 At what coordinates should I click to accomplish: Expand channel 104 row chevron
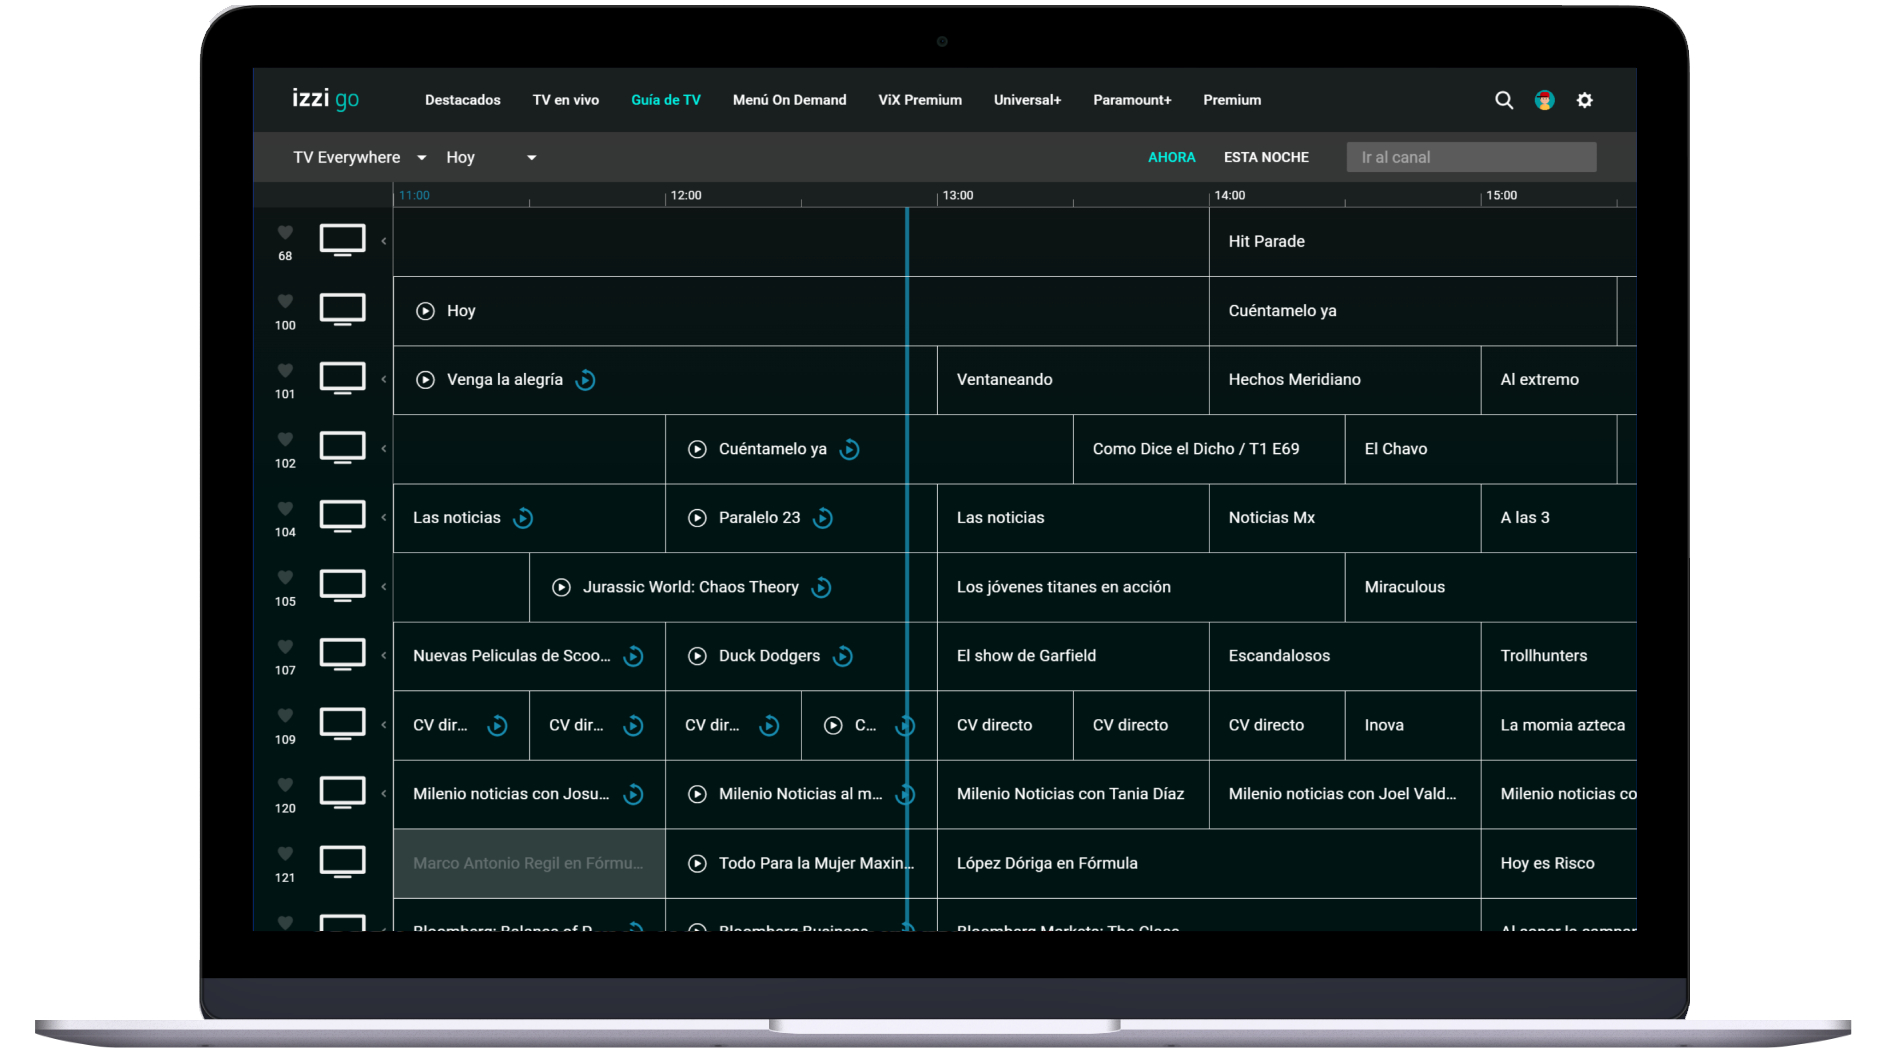tap(383, 517)
